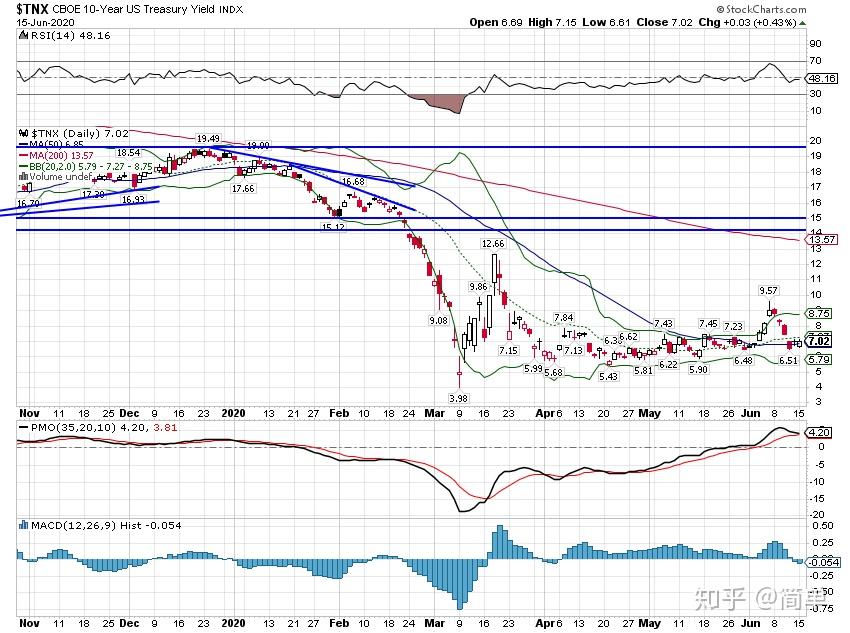Click the green up-arrow beside Chg

[x=802, y=23]
